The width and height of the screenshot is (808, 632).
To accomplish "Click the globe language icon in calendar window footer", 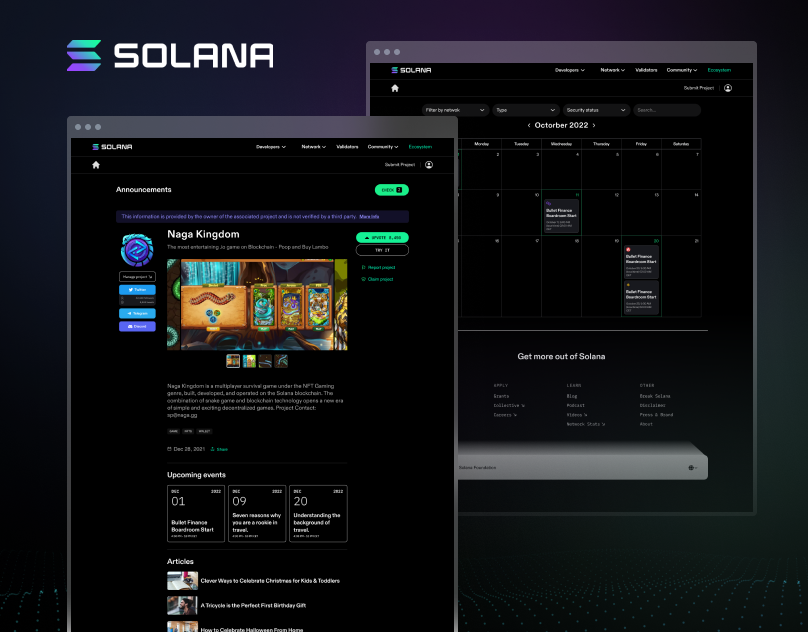I will (693, 468).
